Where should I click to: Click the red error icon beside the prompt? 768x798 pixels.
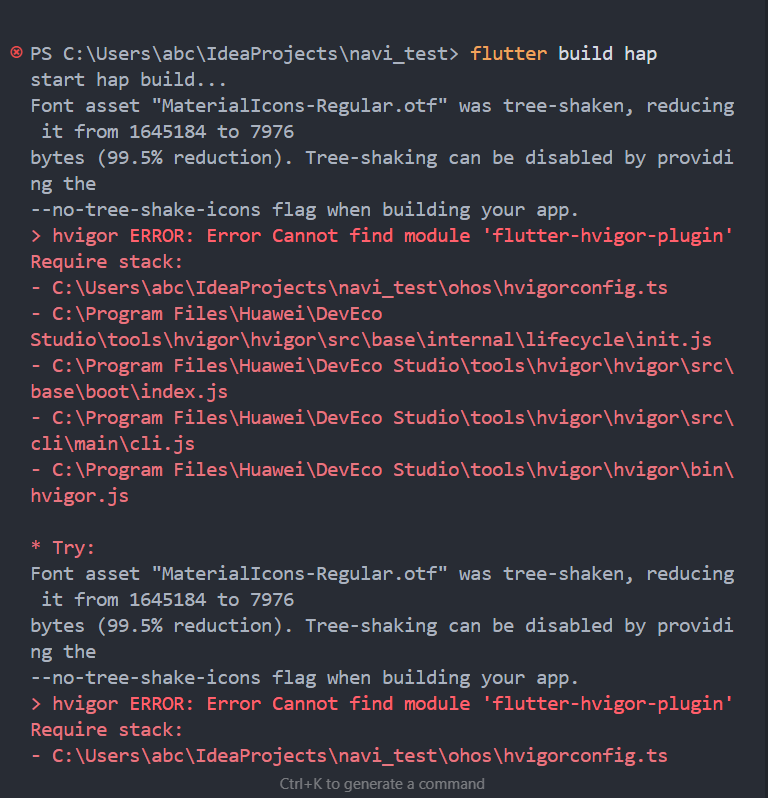pos(15,53)
